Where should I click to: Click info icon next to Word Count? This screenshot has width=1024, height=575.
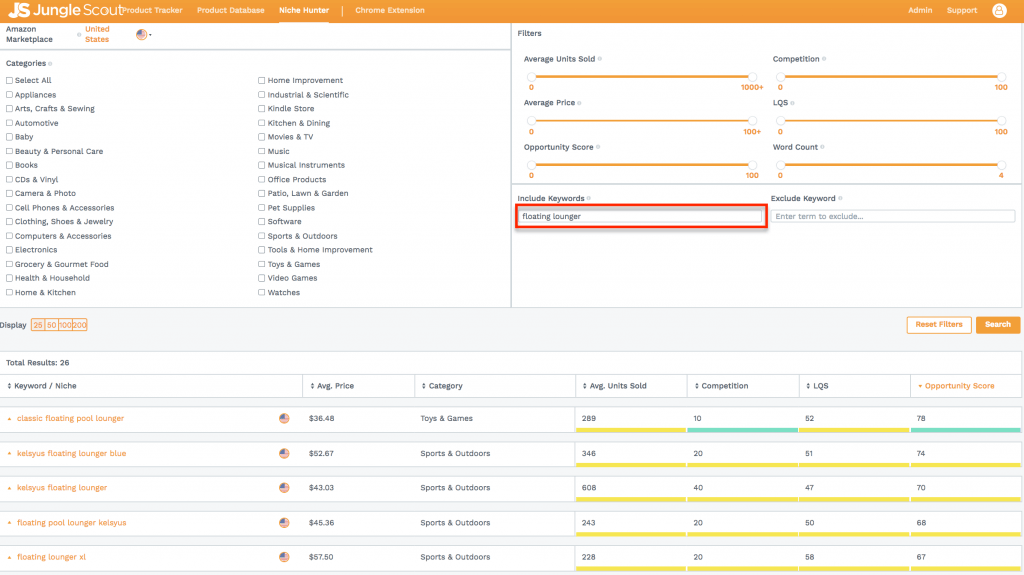[822, 147]
